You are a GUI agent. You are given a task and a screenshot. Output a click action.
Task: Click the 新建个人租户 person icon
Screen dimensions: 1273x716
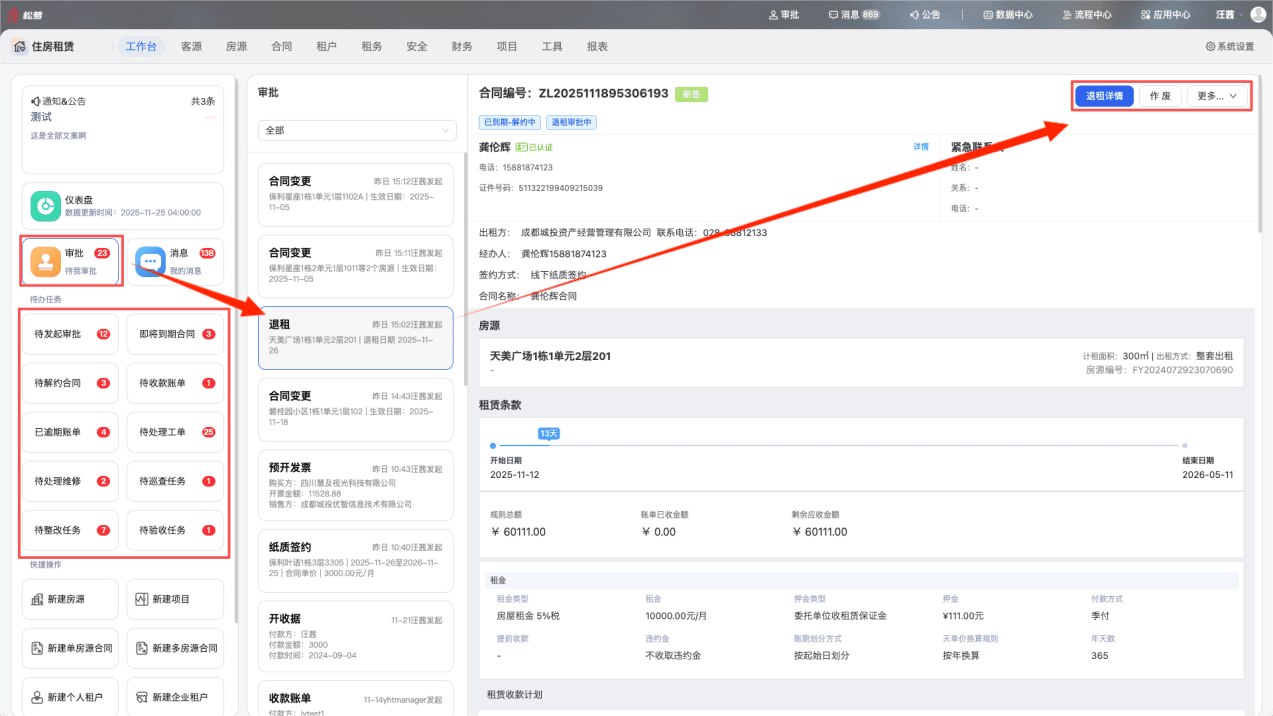coord(38,697)
